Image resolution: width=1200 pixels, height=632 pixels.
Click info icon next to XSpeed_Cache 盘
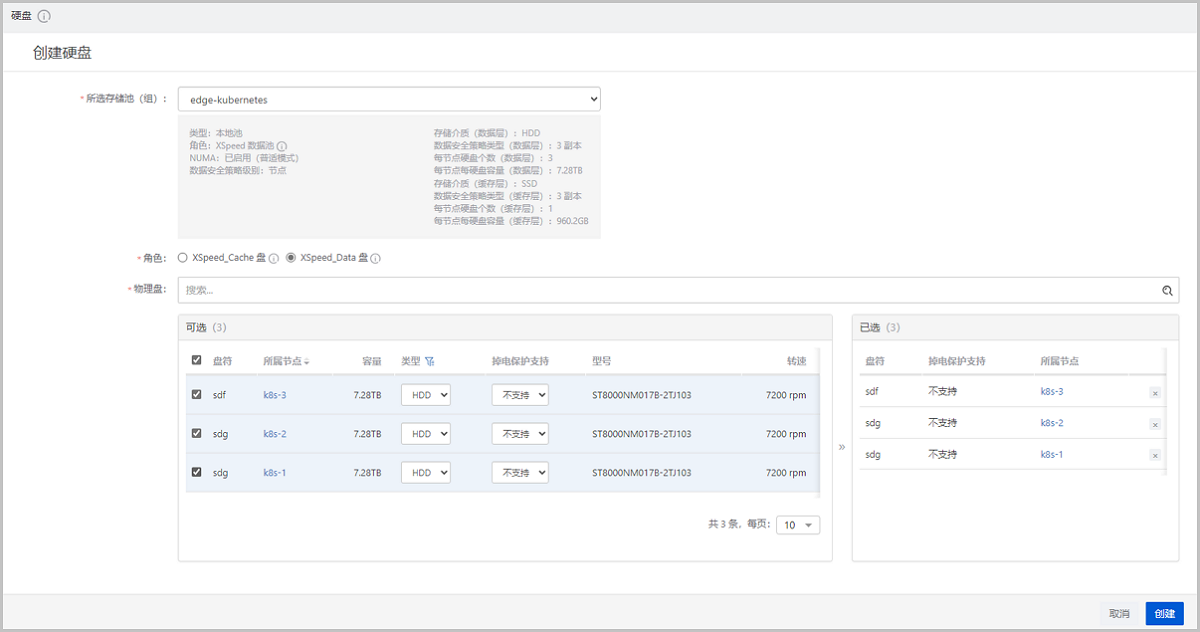273,258
